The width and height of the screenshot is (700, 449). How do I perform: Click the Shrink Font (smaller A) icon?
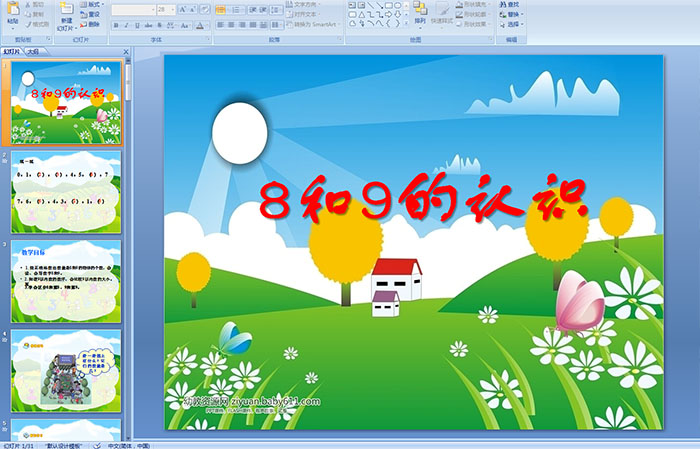pyautogui.click(x=193, y=9)
